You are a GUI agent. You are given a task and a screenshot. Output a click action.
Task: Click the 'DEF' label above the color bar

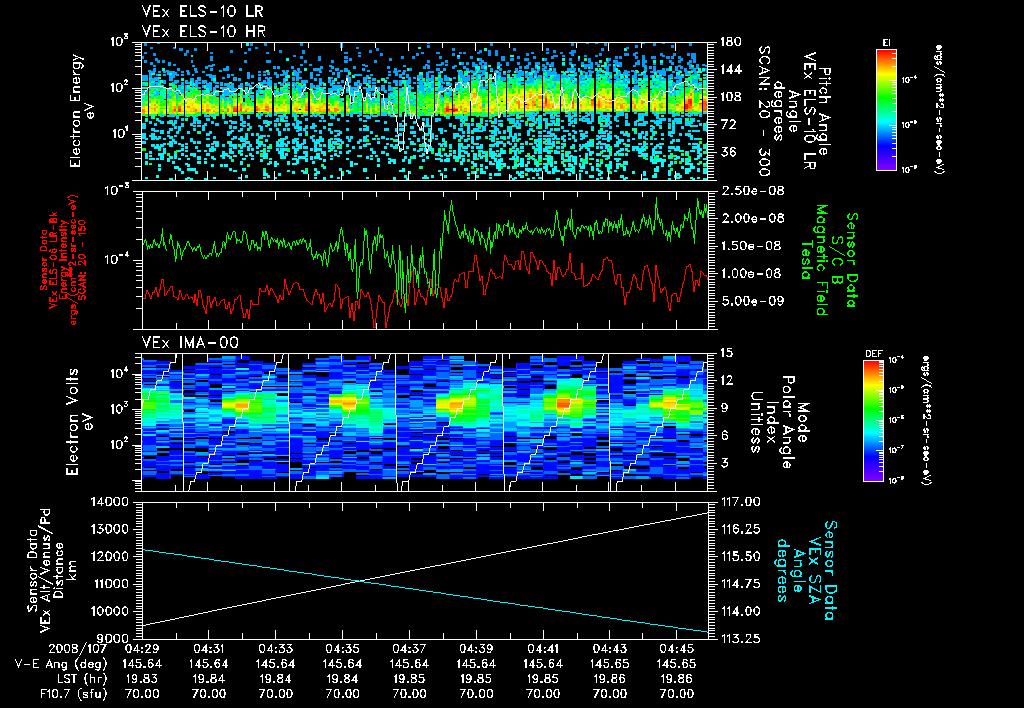click(873, 354)
